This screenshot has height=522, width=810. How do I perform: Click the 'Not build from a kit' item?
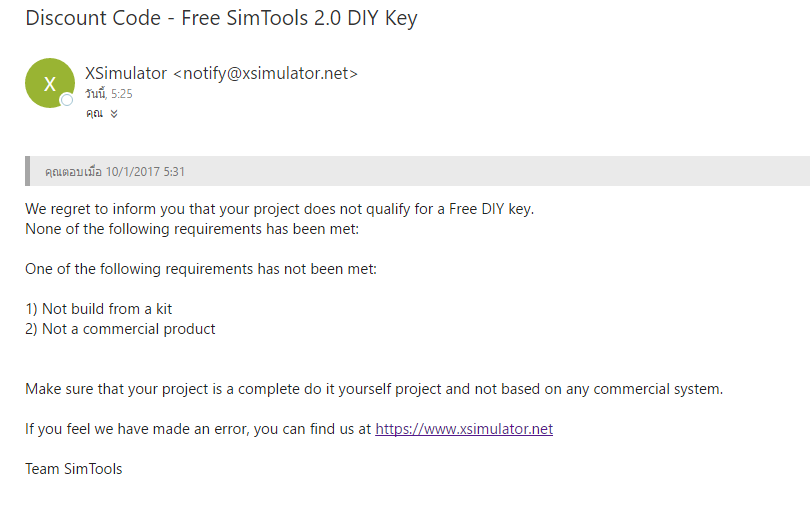pyautogui.click(x=99, y=309)
